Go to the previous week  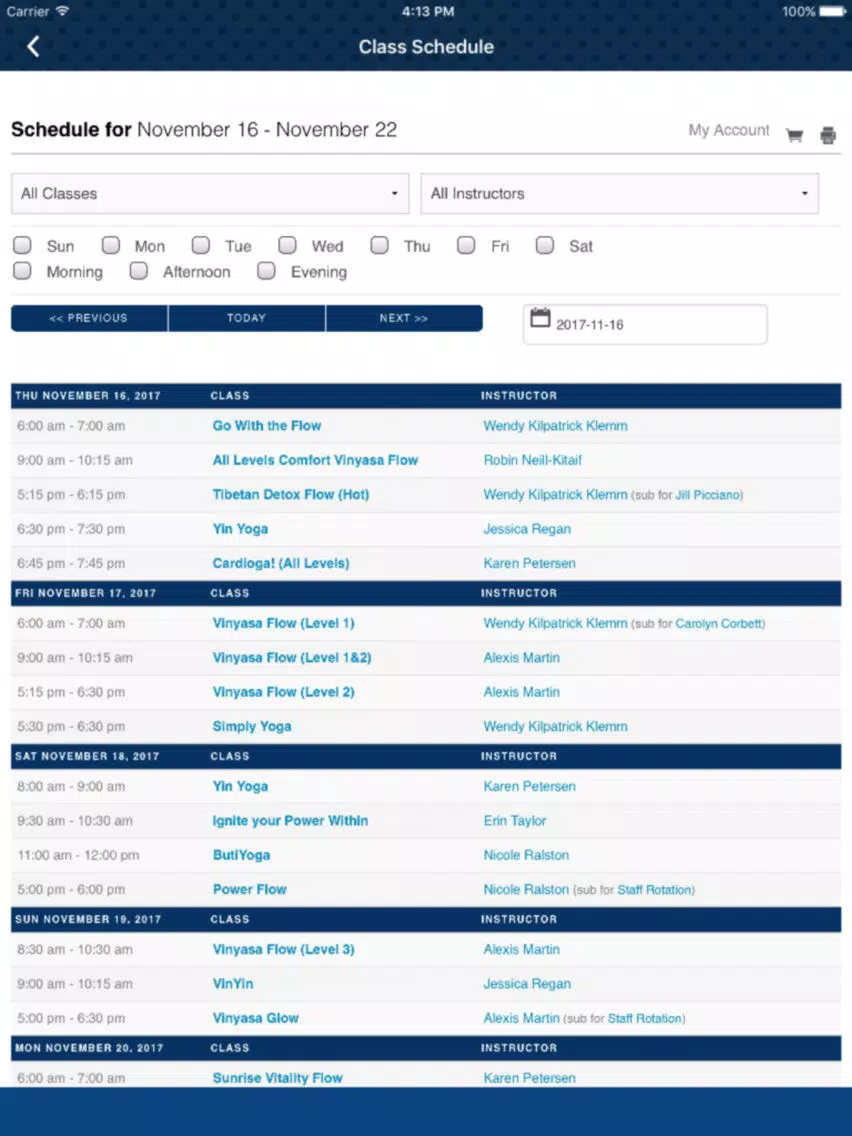(x=89, y=318)
